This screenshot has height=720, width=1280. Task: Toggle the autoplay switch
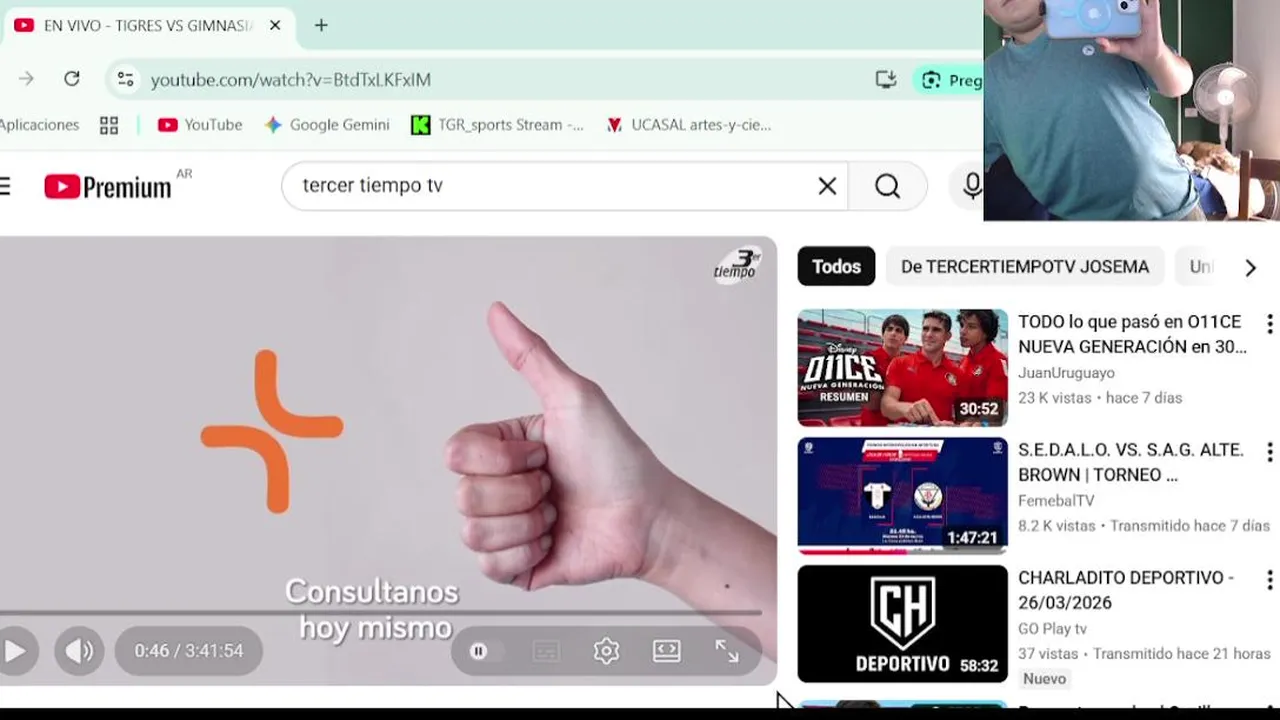click(x=486, y=652)
